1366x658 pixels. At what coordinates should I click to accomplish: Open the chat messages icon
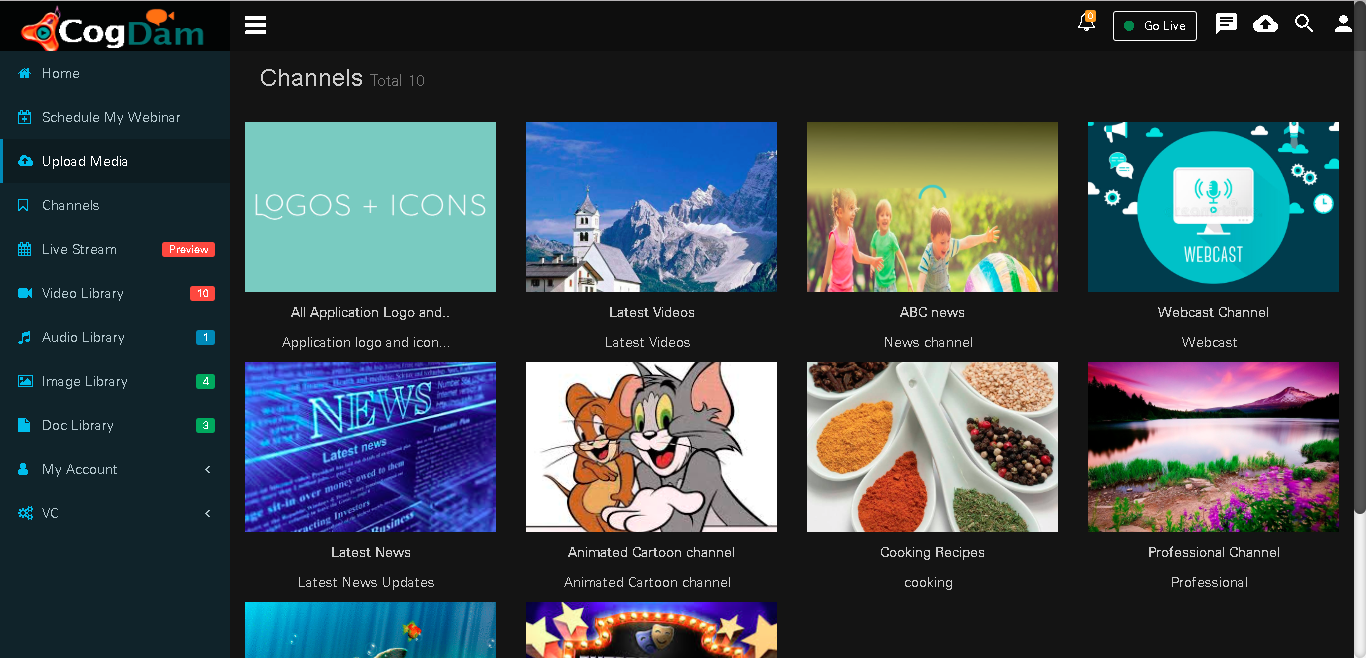point(1226,24)
